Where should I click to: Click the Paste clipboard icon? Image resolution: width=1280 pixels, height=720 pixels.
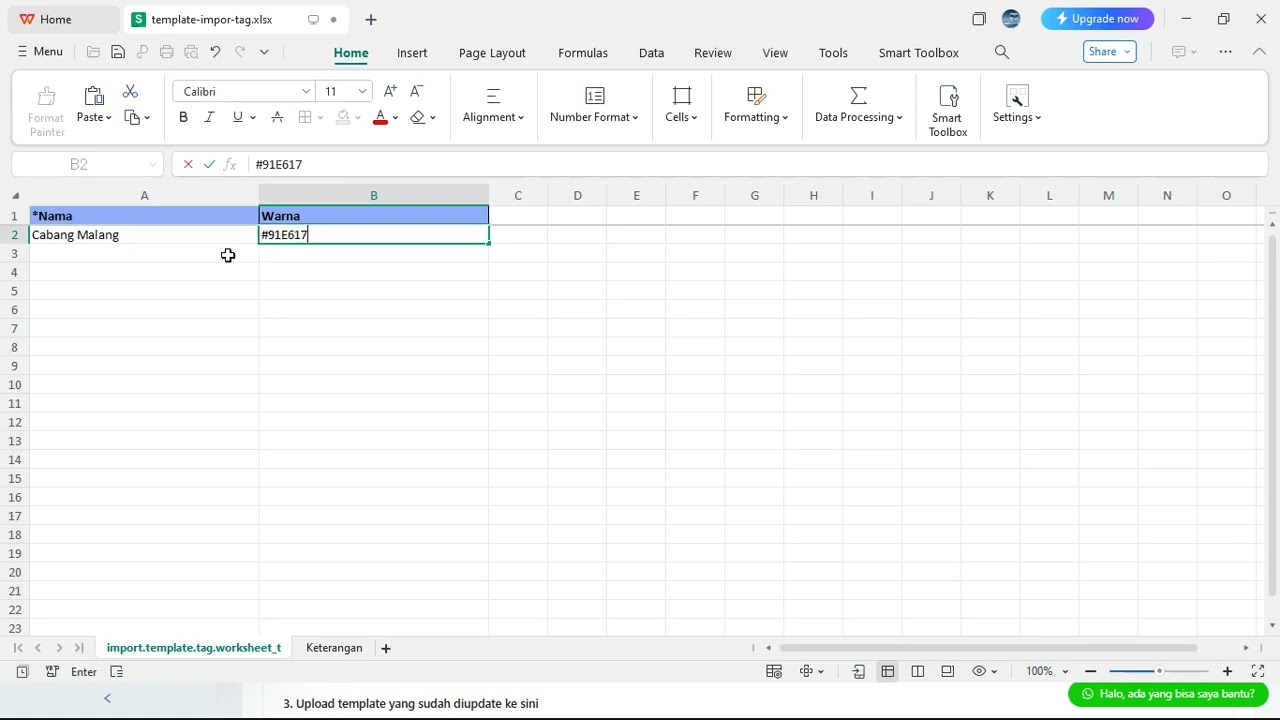(94, 96)
